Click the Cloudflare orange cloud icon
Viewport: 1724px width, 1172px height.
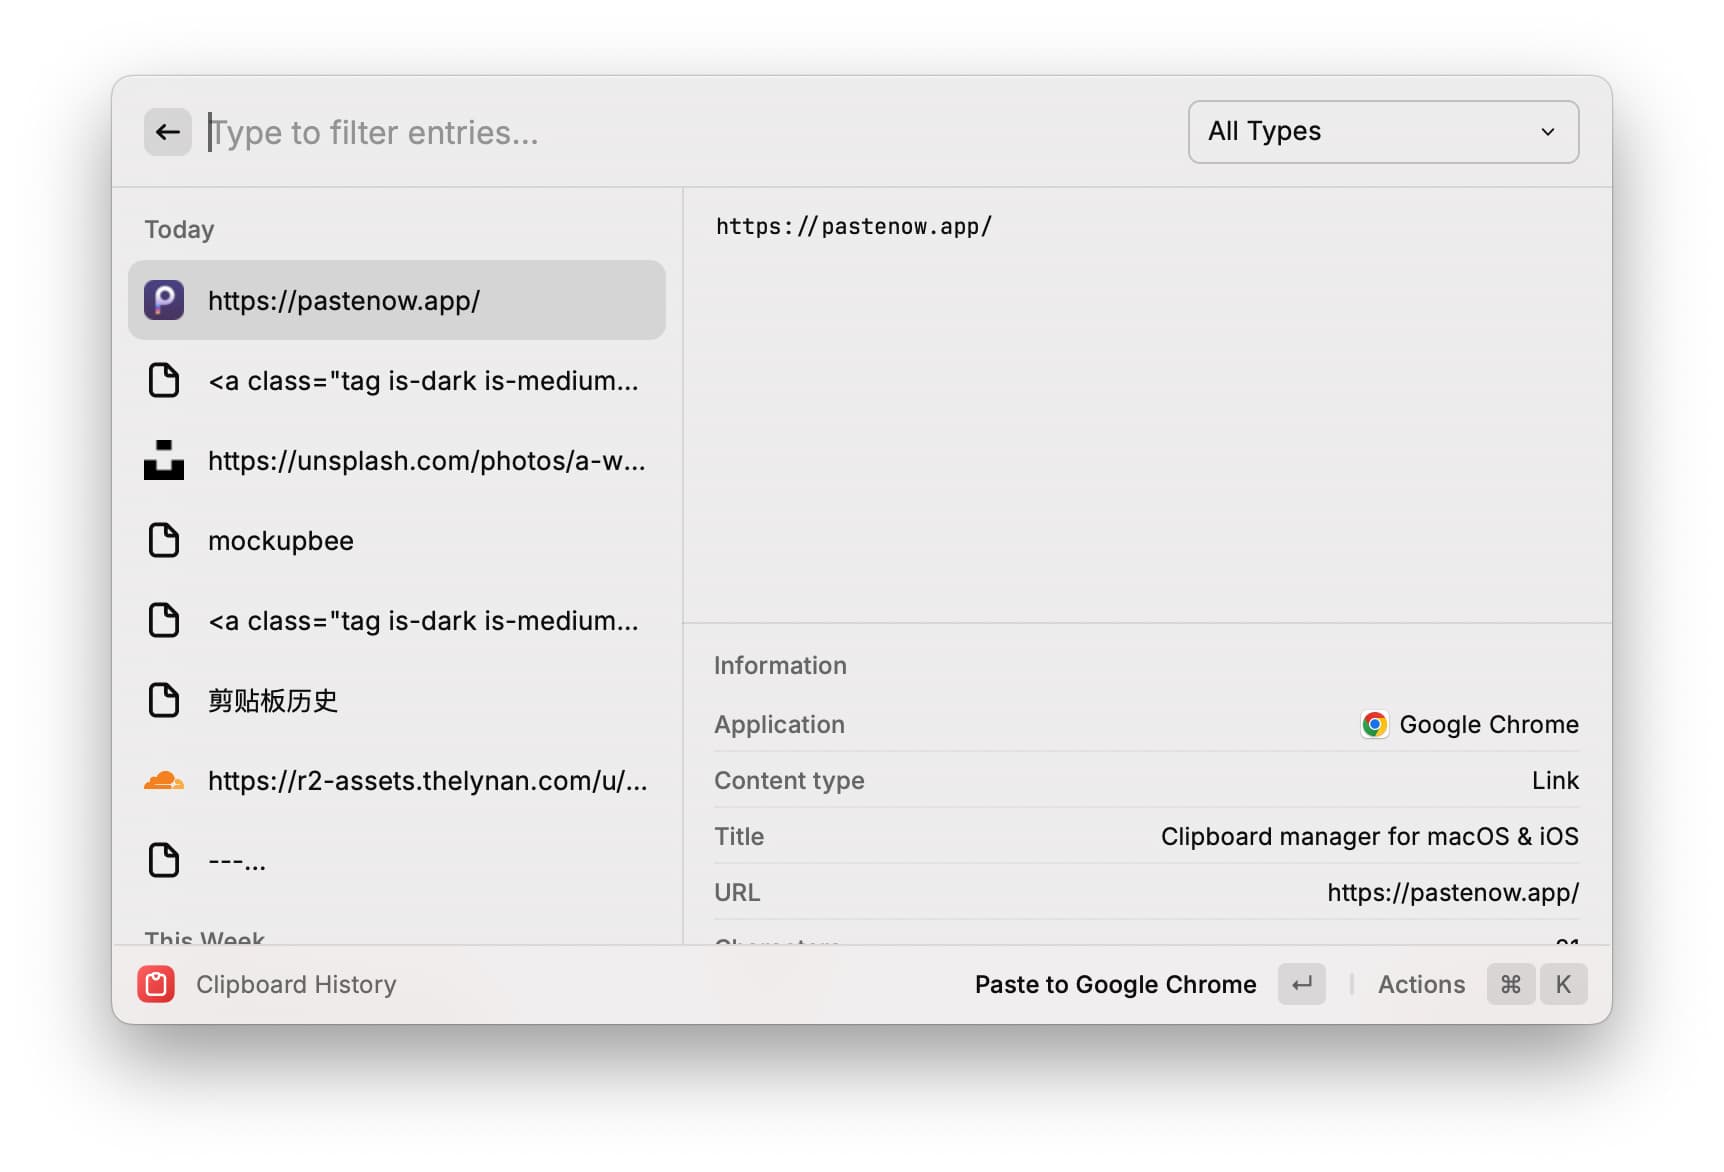pyautogui.click(x=164, y=780)
